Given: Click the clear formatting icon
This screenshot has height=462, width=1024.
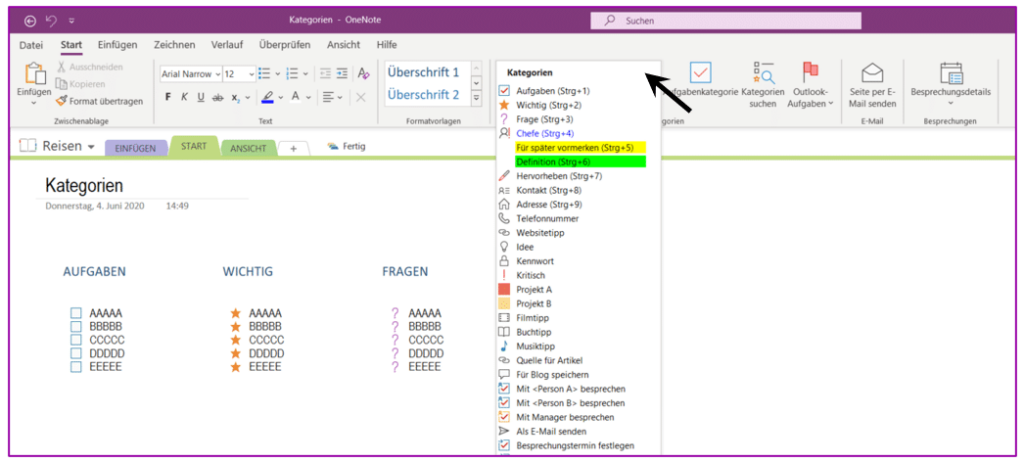Looking at the screenshot, I should (364, 74).
